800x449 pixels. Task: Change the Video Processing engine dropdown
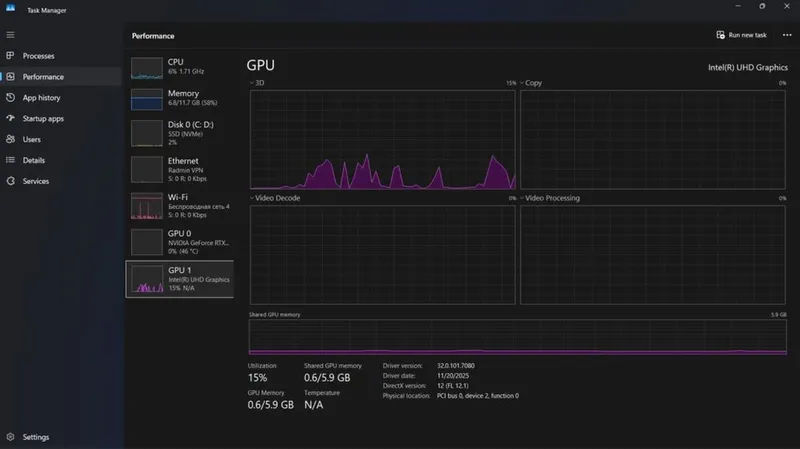point(549,198)
